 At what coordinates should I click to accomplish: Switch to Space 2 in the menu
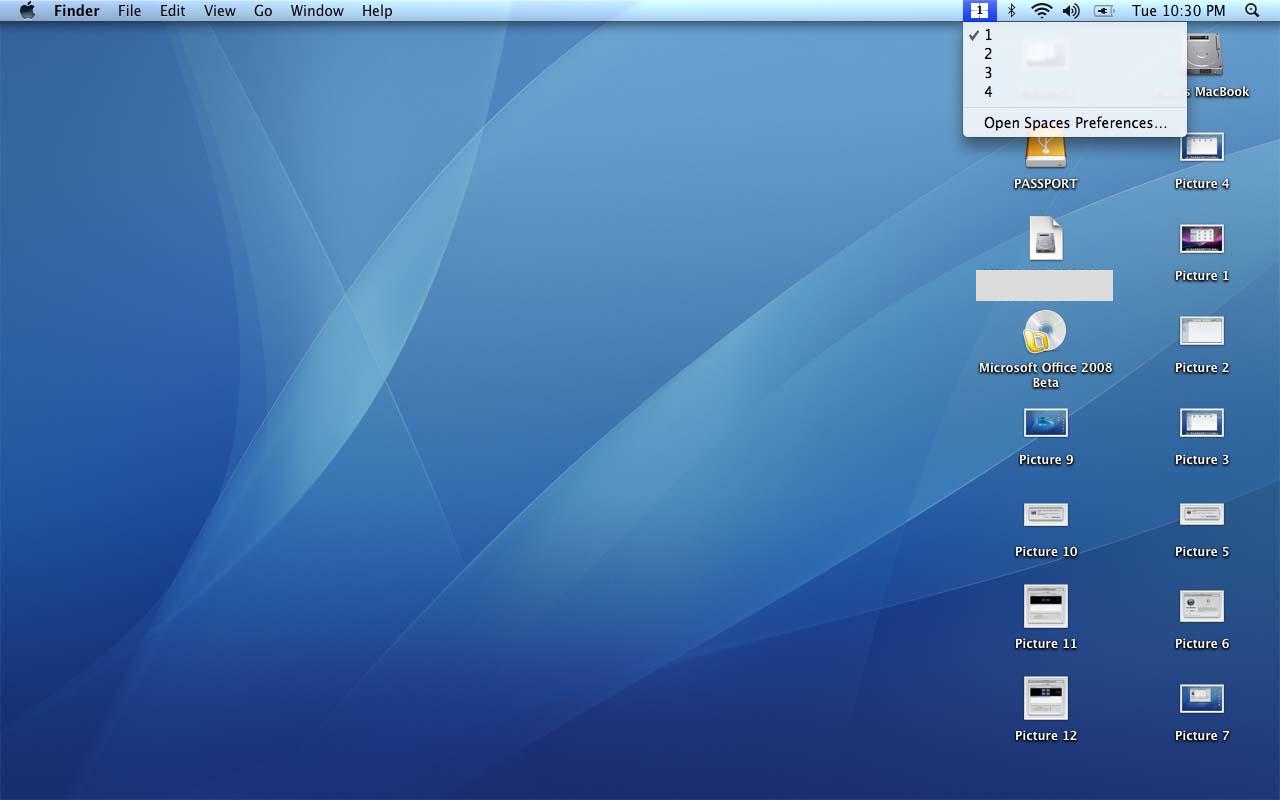pos(988,54)
